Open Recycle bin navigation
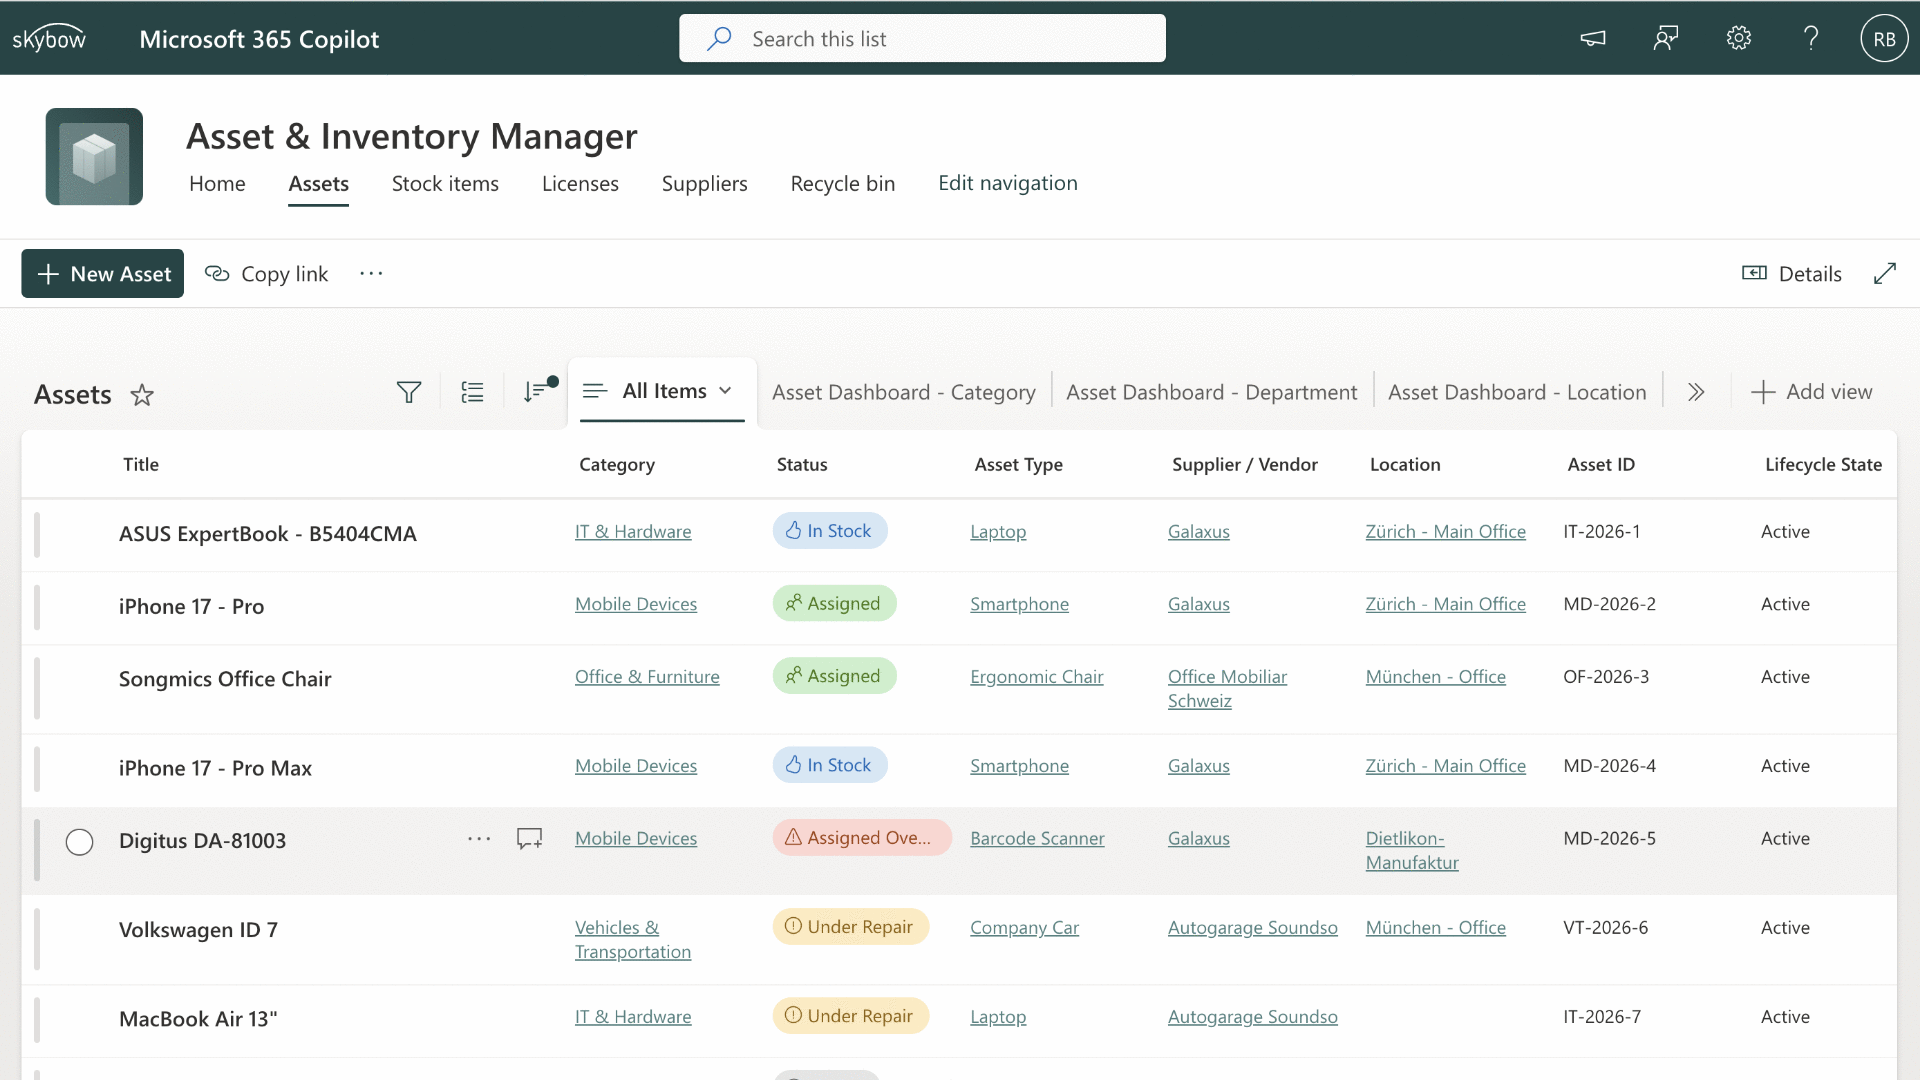1920x1080 pixels. point(843,183)
